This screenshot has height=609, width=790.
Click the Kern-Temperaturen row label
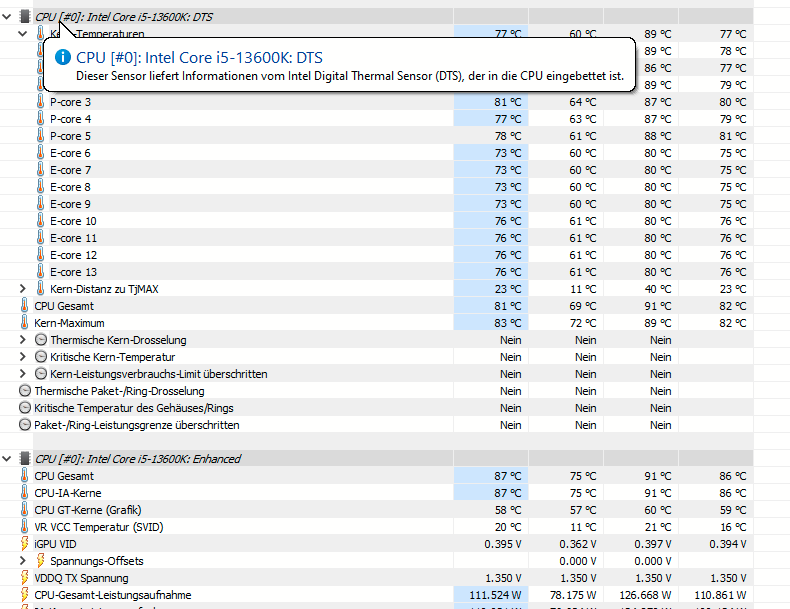[x=97, y=34]
